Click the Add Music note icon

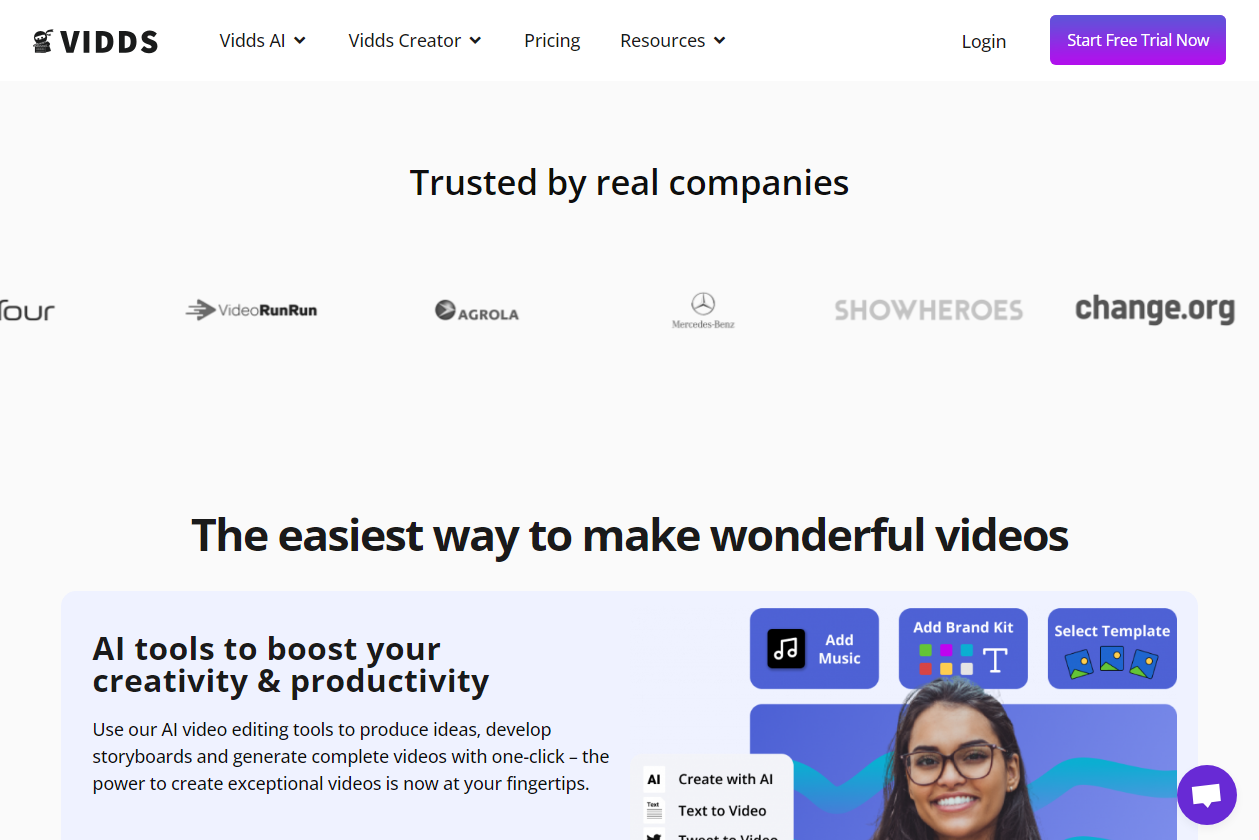tap(786, 649)
